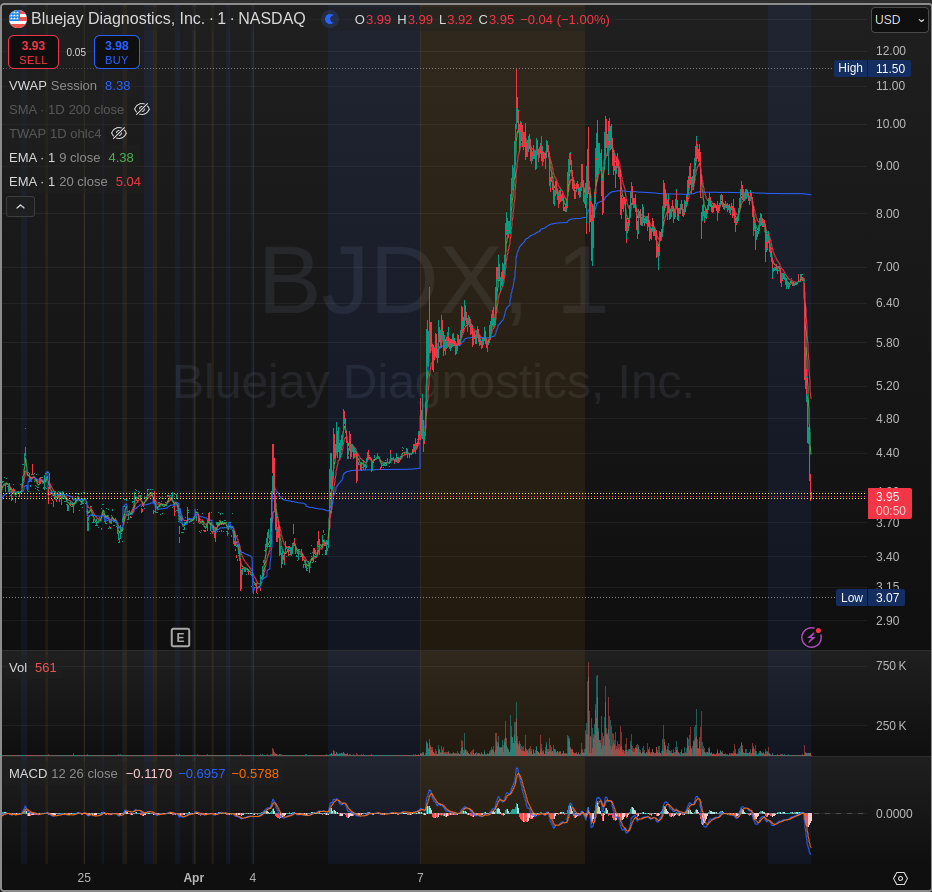Image resolution: width=932 pixels, height=892 pixels.
Task: Show the hidden TWAP indicator
Action: tap(119, 133)
